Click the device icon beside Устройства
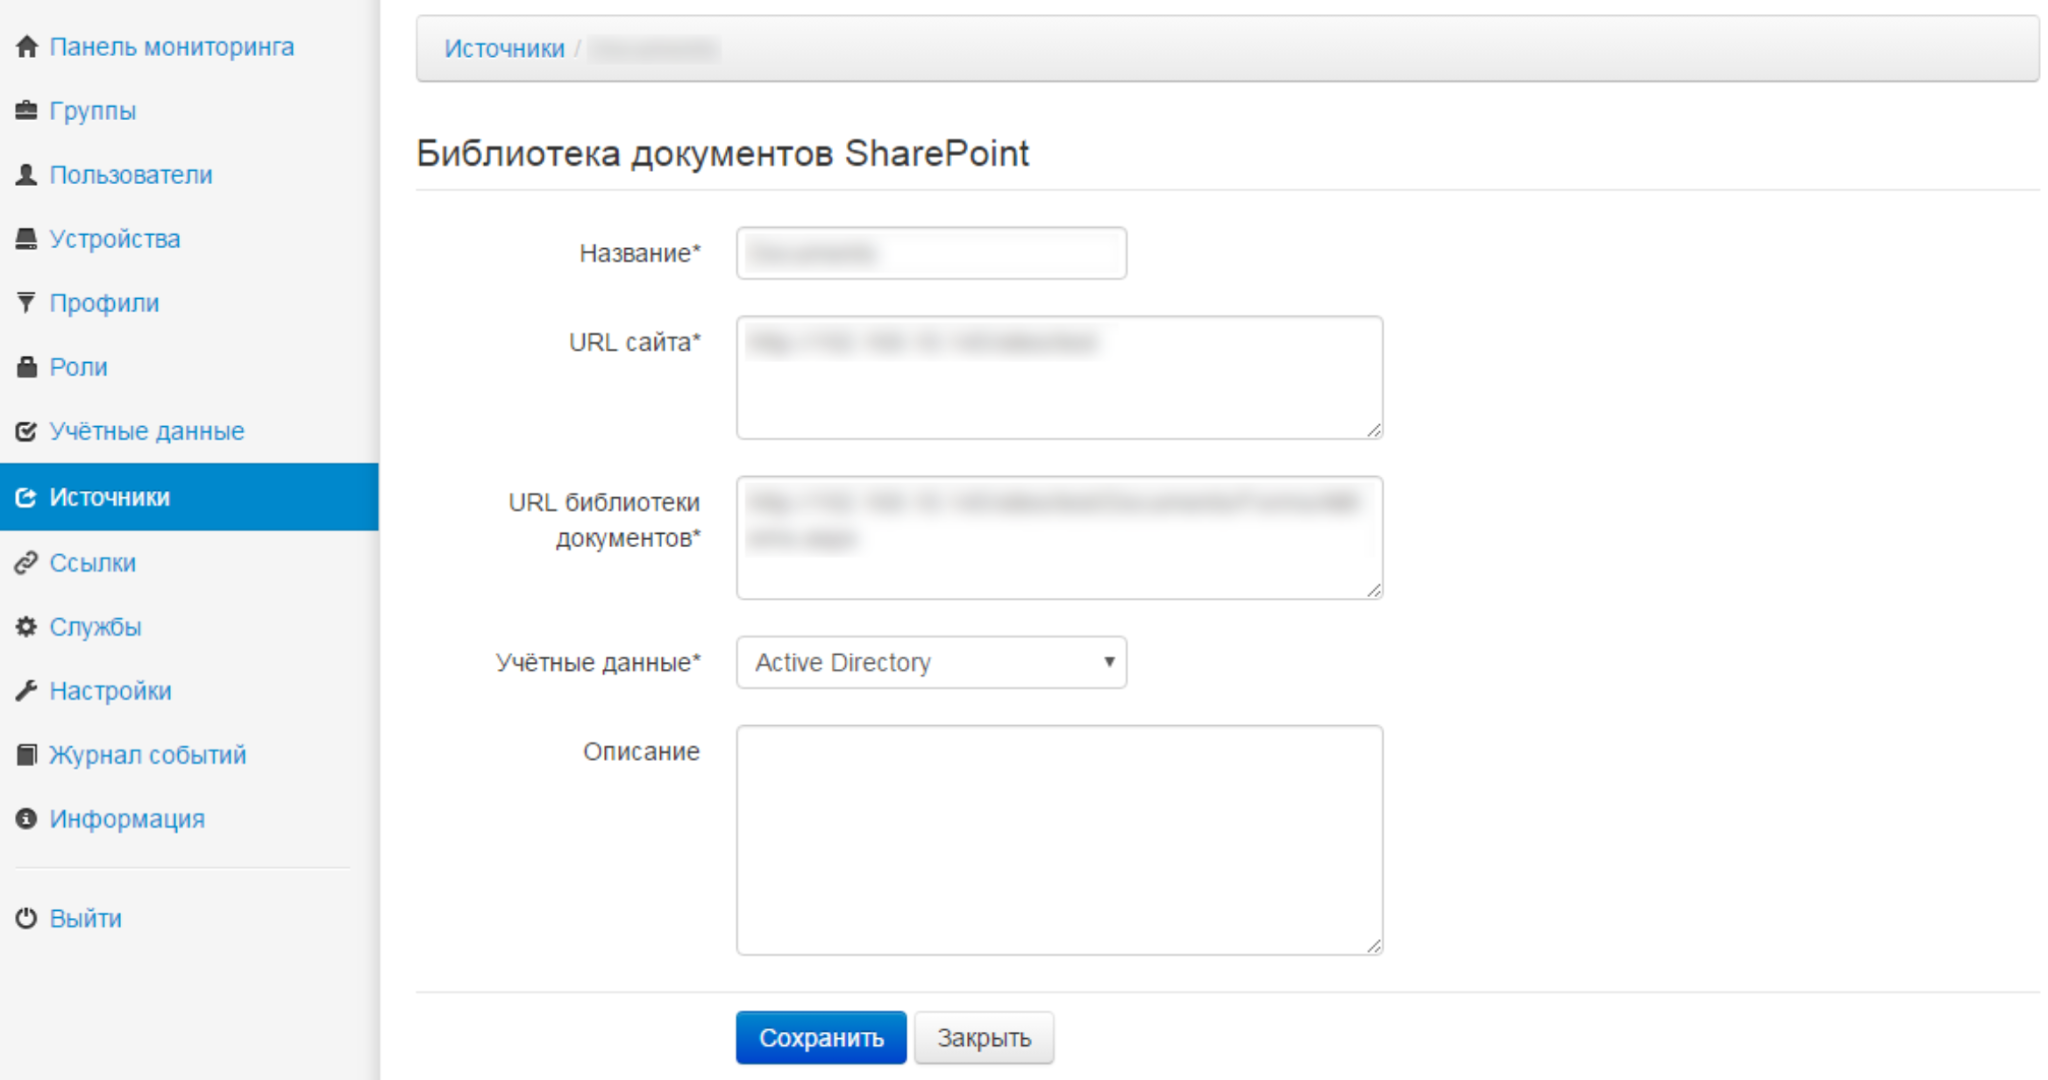 (x=27, y=239)
